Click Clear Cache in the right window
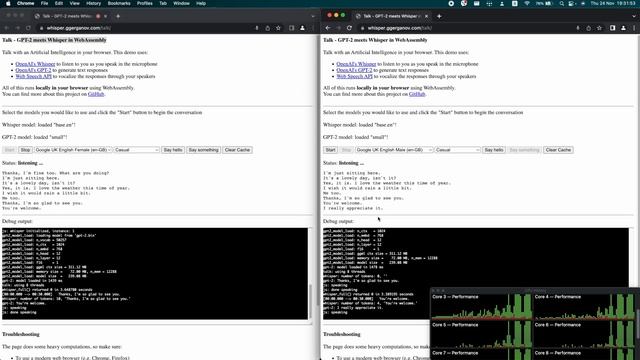The height and width of the screenshot is (360, 640). pyautogui.click(x=558, y=150)
